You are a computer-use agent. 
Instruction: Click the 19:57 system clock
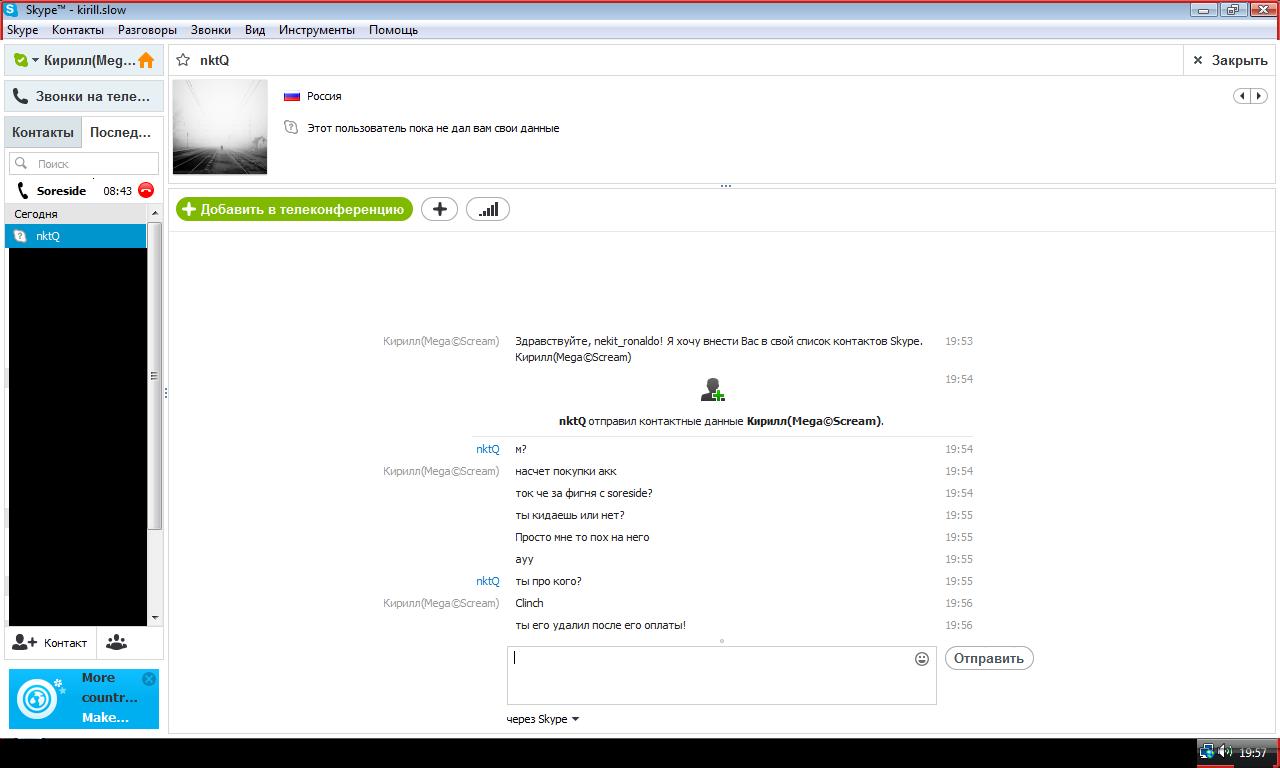coord(1253,753)
